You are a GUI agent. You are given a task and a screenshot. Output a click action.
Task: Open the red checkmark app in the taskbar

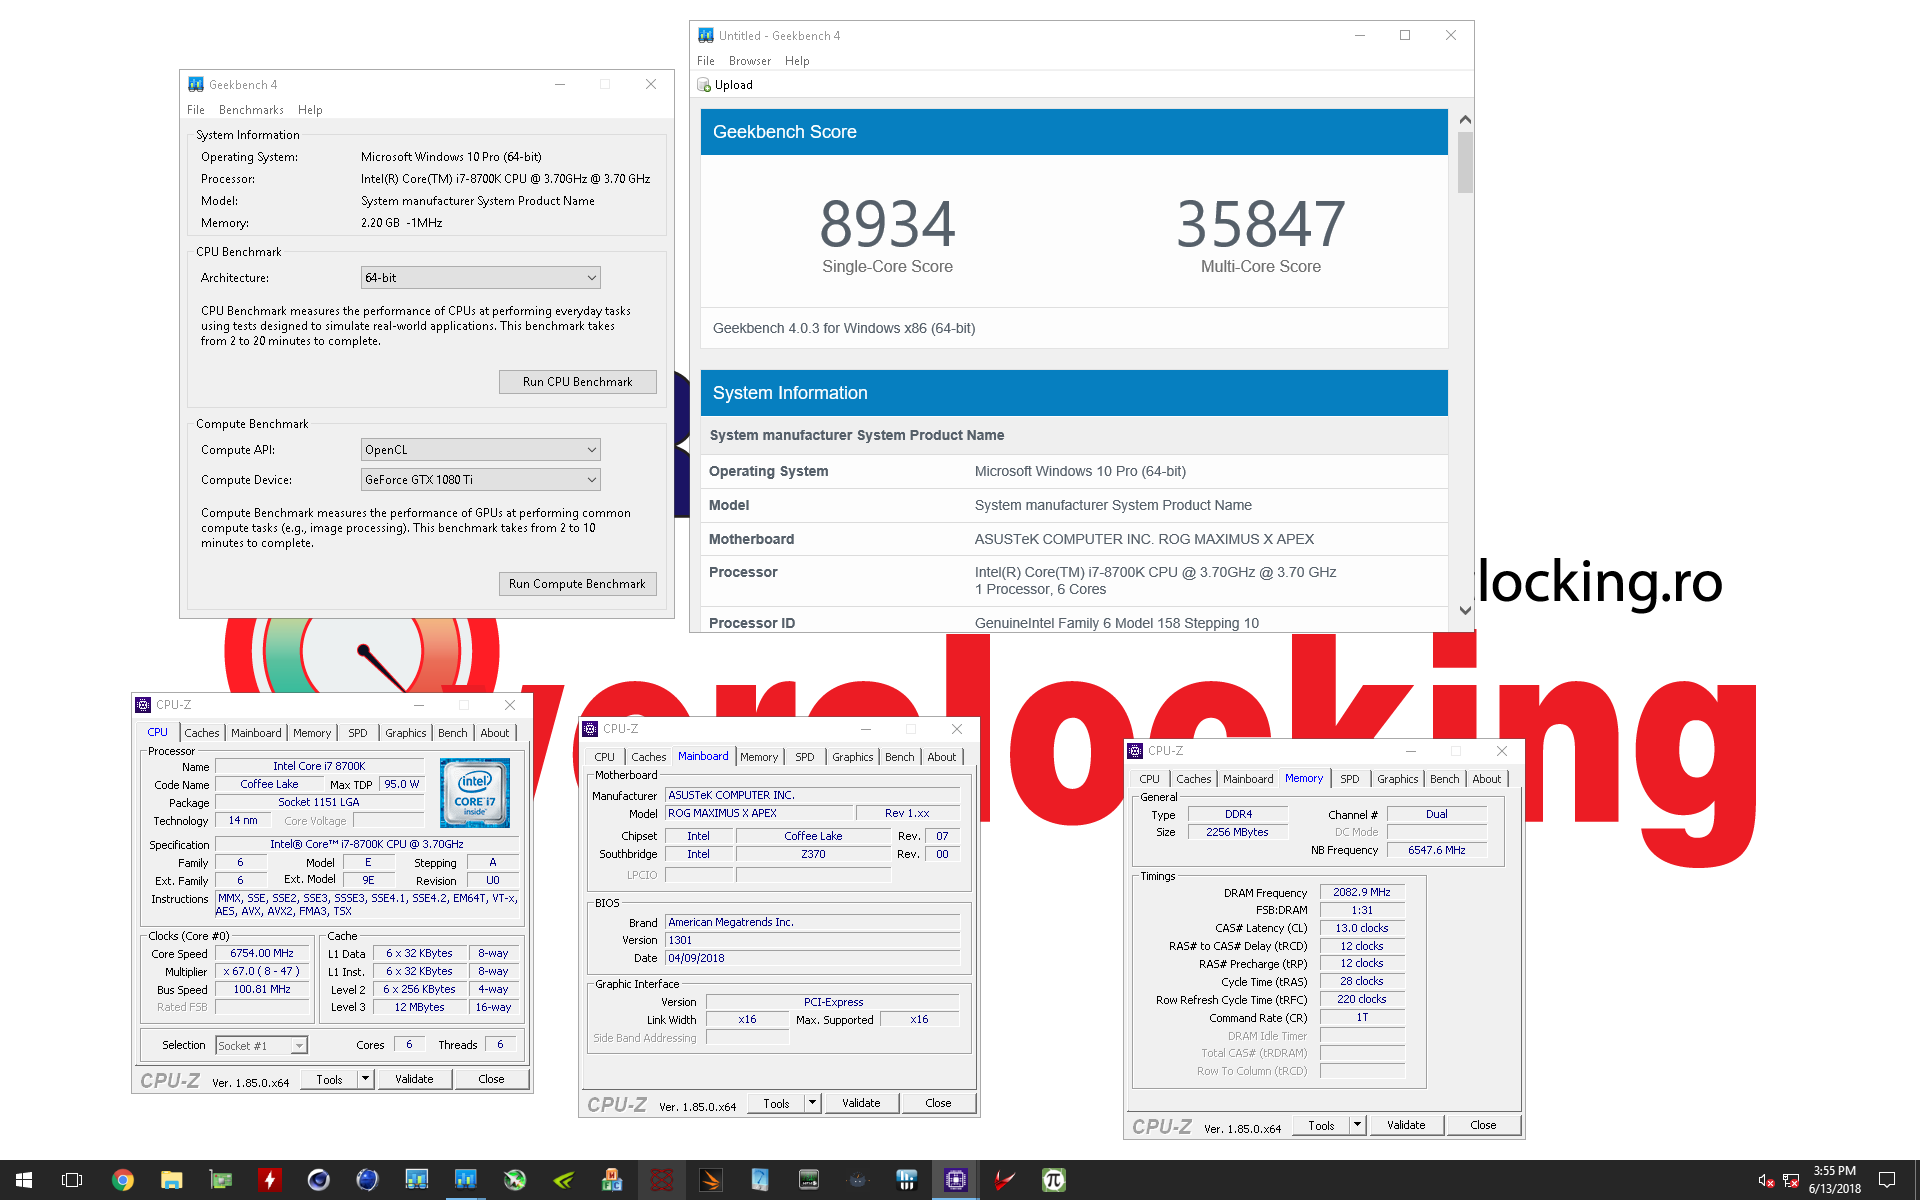pos(1004,1180)
